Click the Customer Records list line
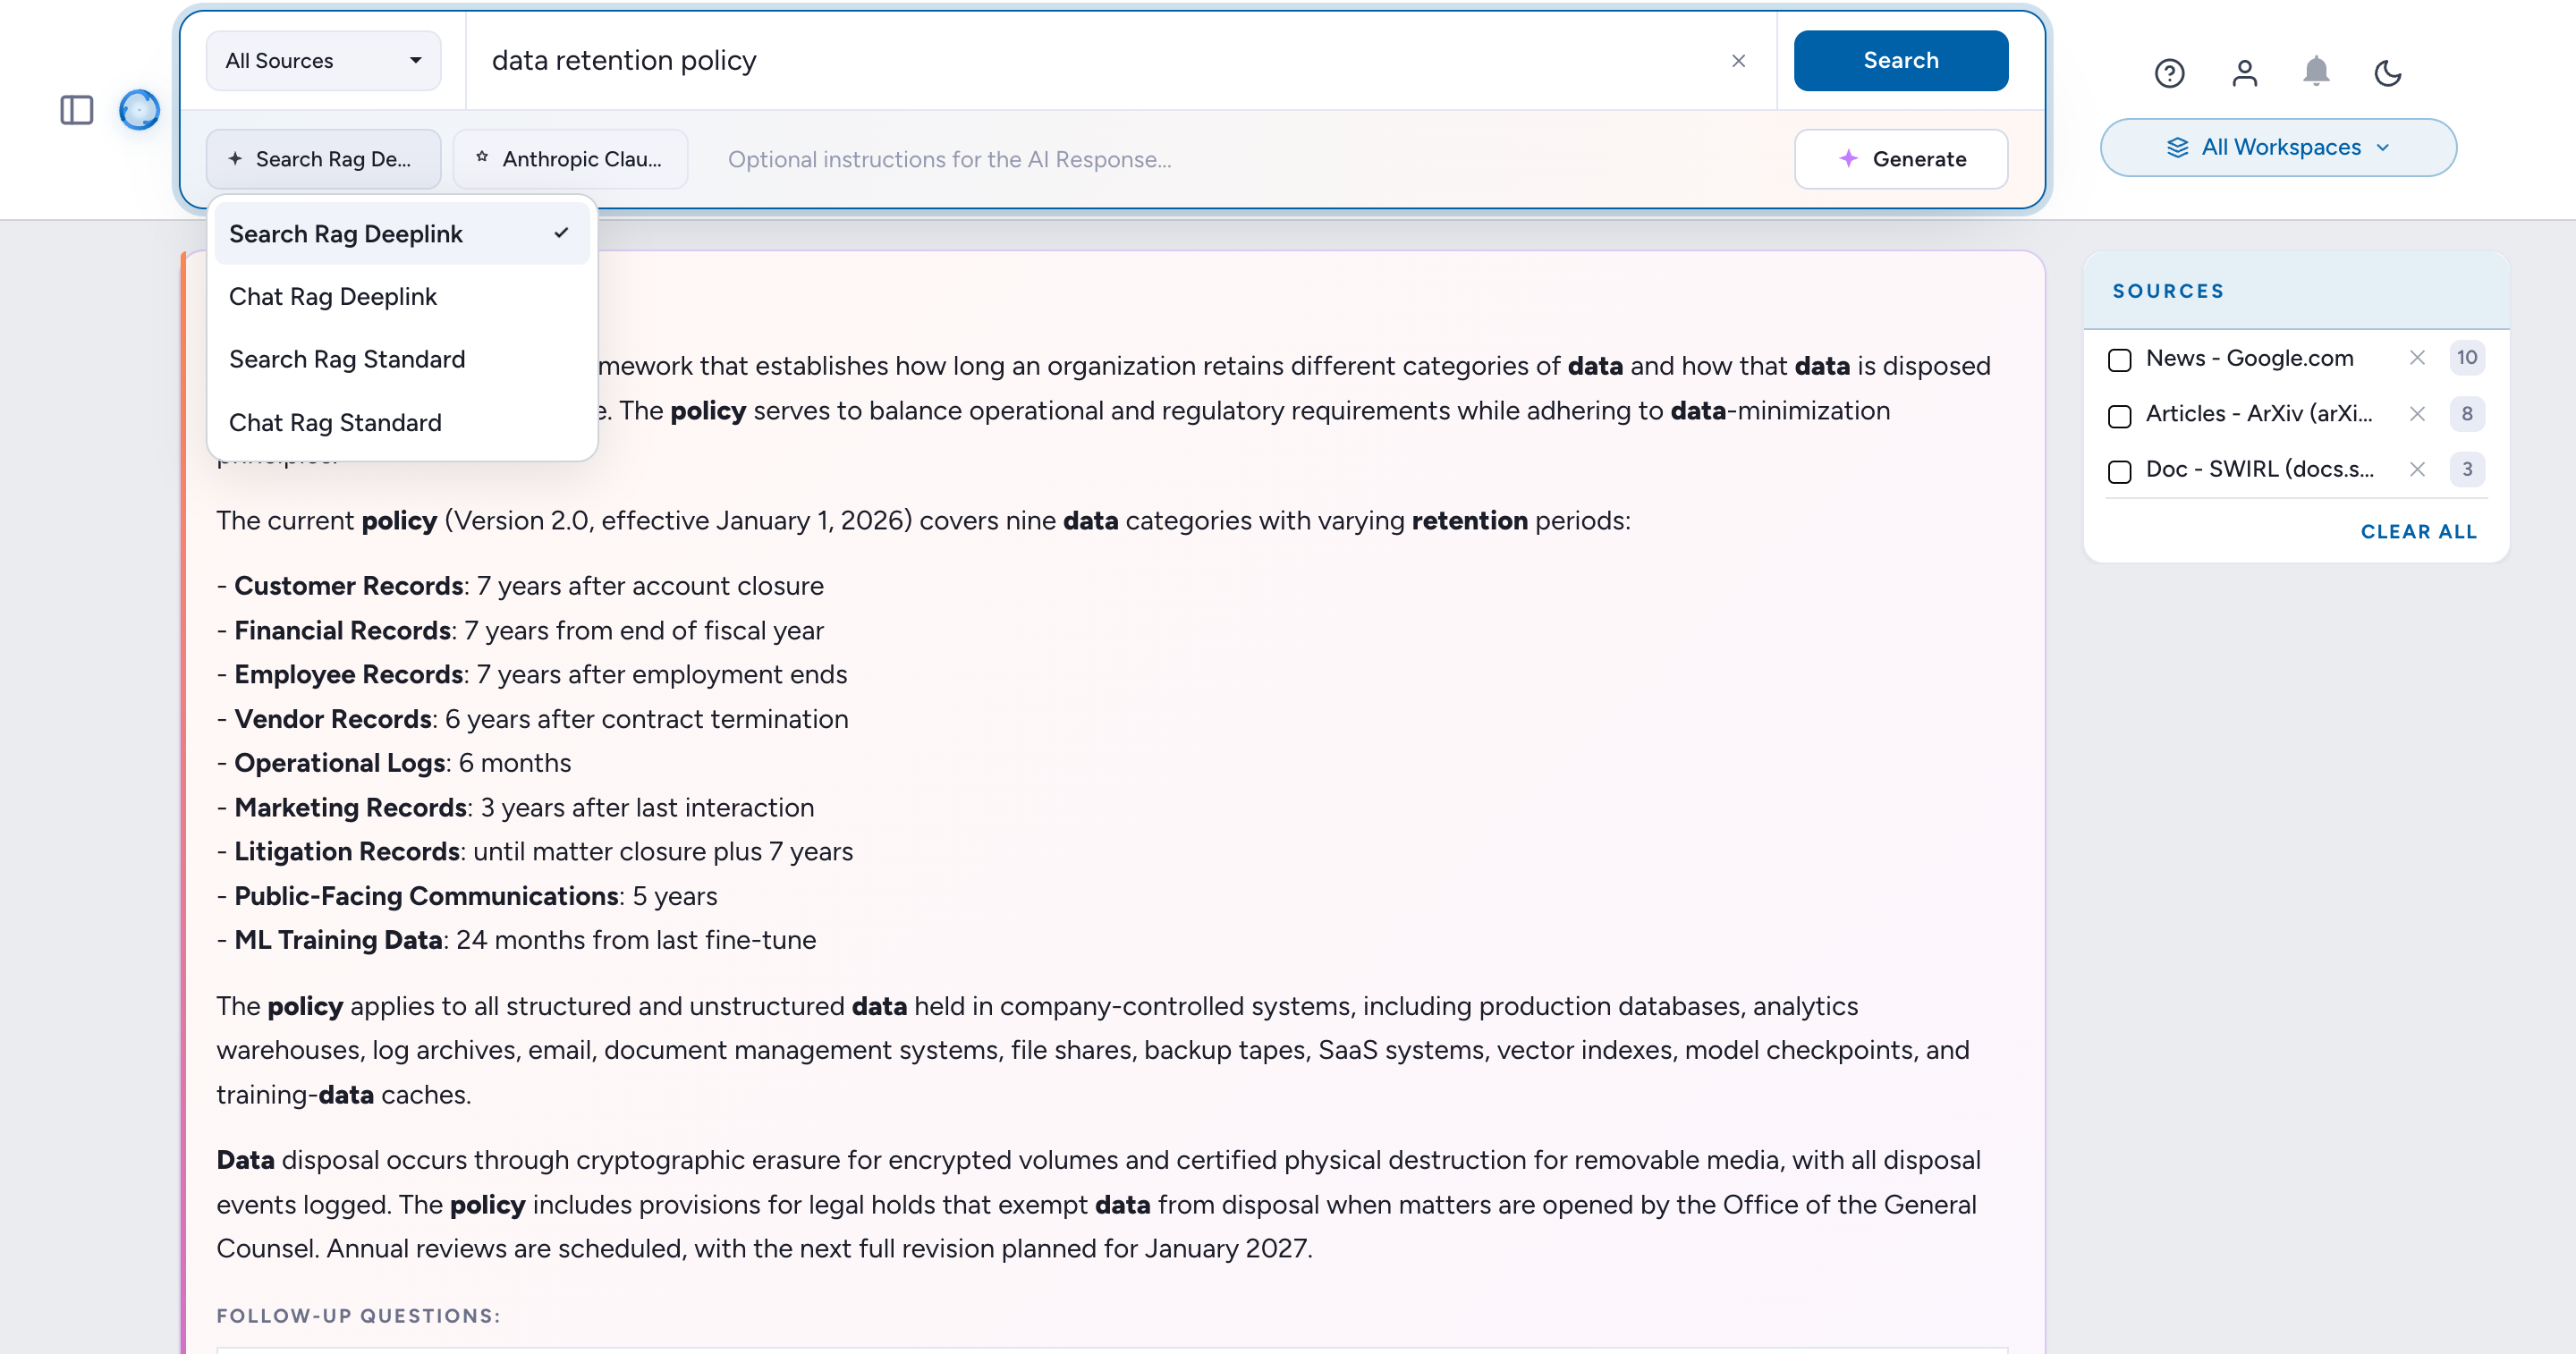This screenshot has width=2576, height=1354. (x=520, y=586)
